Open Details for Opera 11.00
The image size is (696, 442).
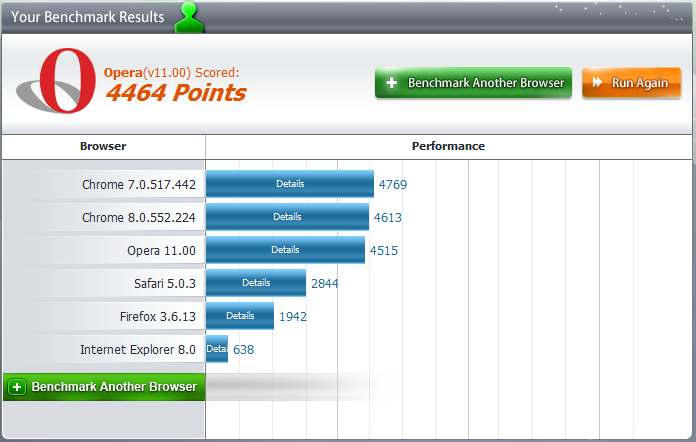pyautogui.click(x=285, y=250)
